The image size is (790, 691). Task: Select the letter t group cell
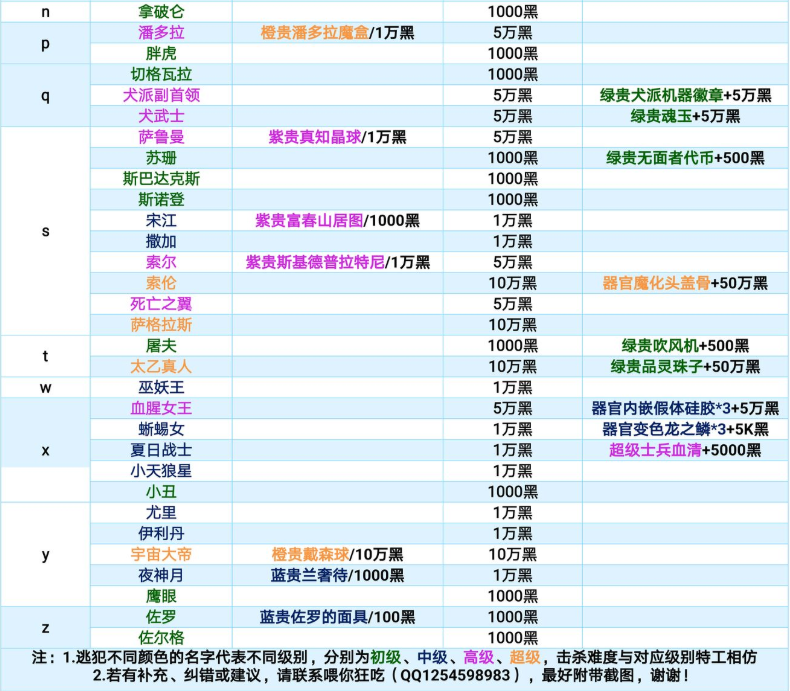[45, 356]
